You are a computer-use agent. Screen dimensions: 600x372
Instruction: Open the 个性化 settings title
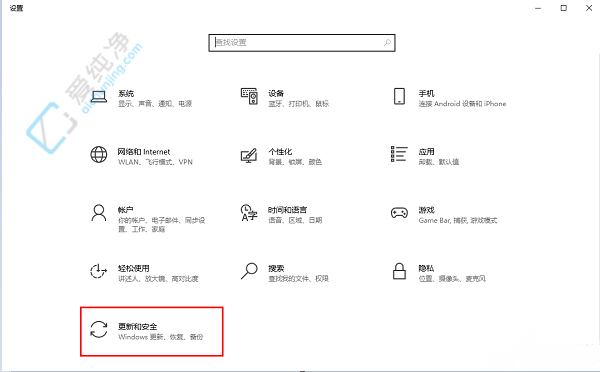pyautogui.click(x=280, y=152)
